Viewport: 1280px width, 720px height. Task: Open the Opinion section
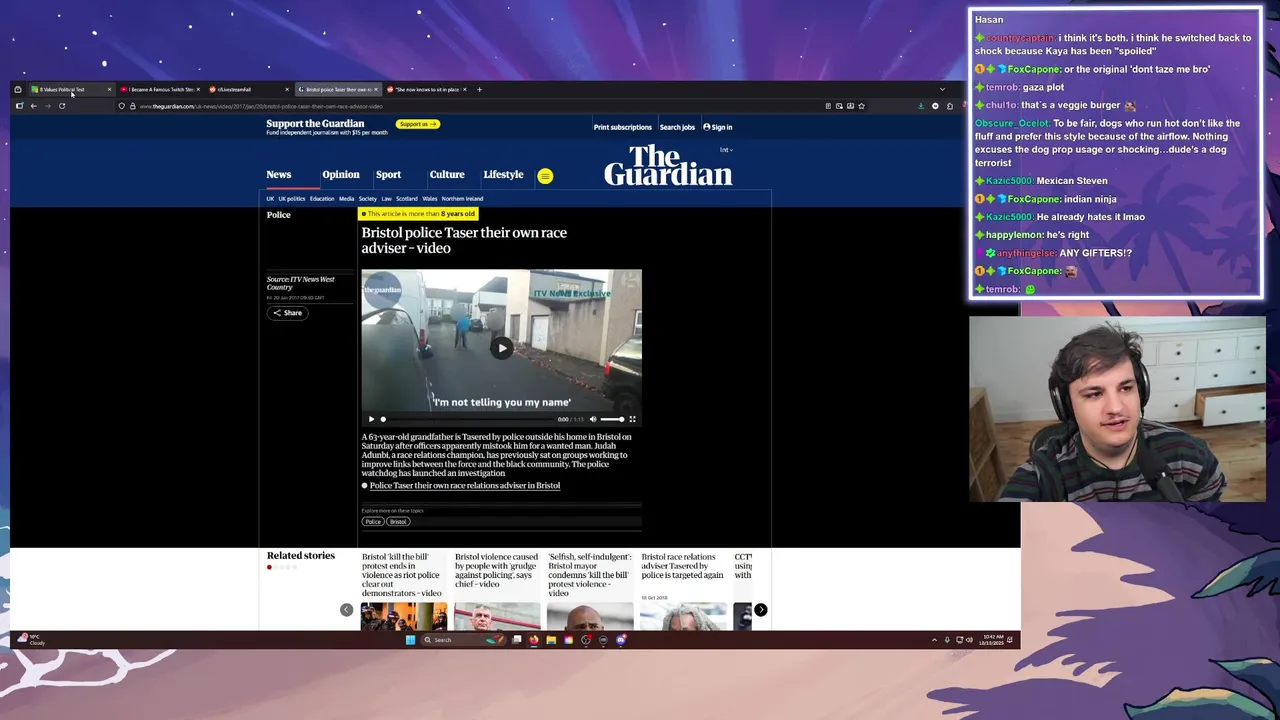[x=341, y=175]
